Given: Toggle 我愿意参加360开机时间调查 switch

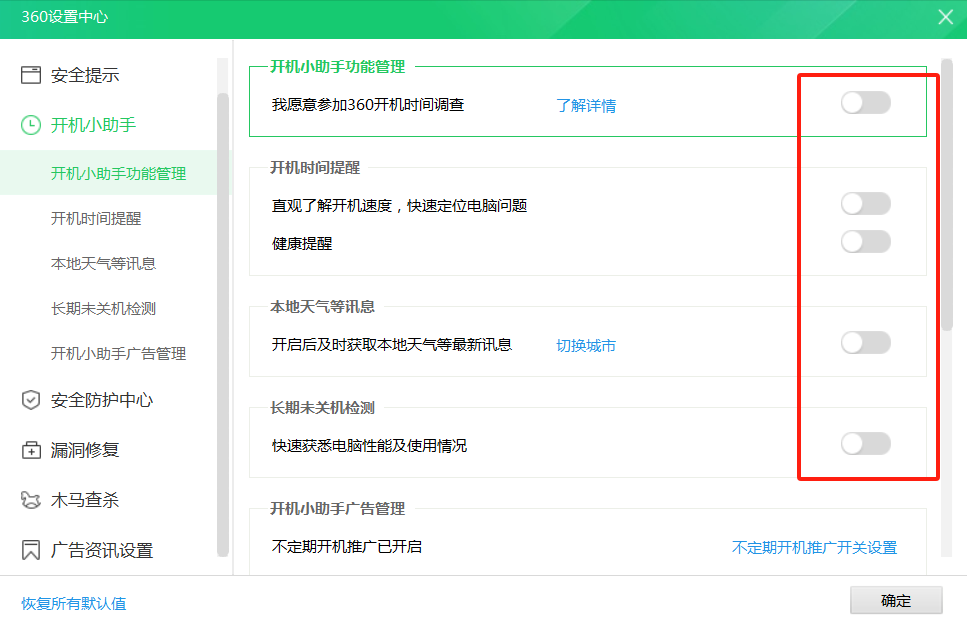Looking at the screenshot, I should (865, 102).
